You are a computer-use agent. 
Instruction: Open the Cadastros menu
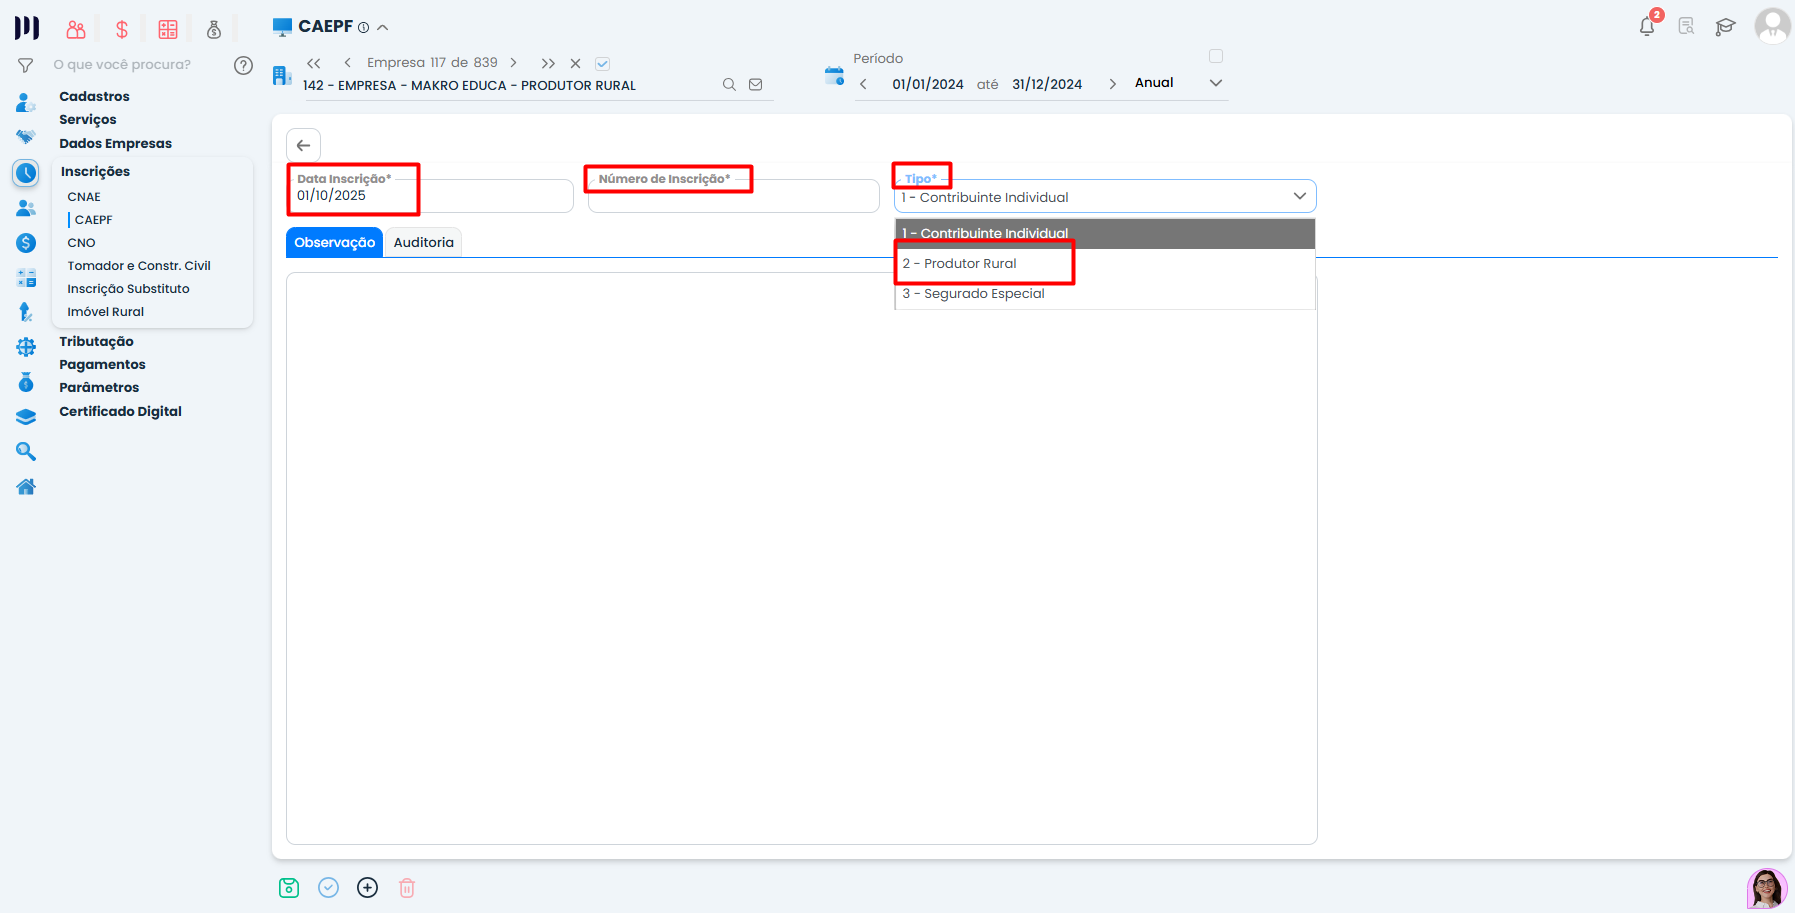(x=94, y=96)
